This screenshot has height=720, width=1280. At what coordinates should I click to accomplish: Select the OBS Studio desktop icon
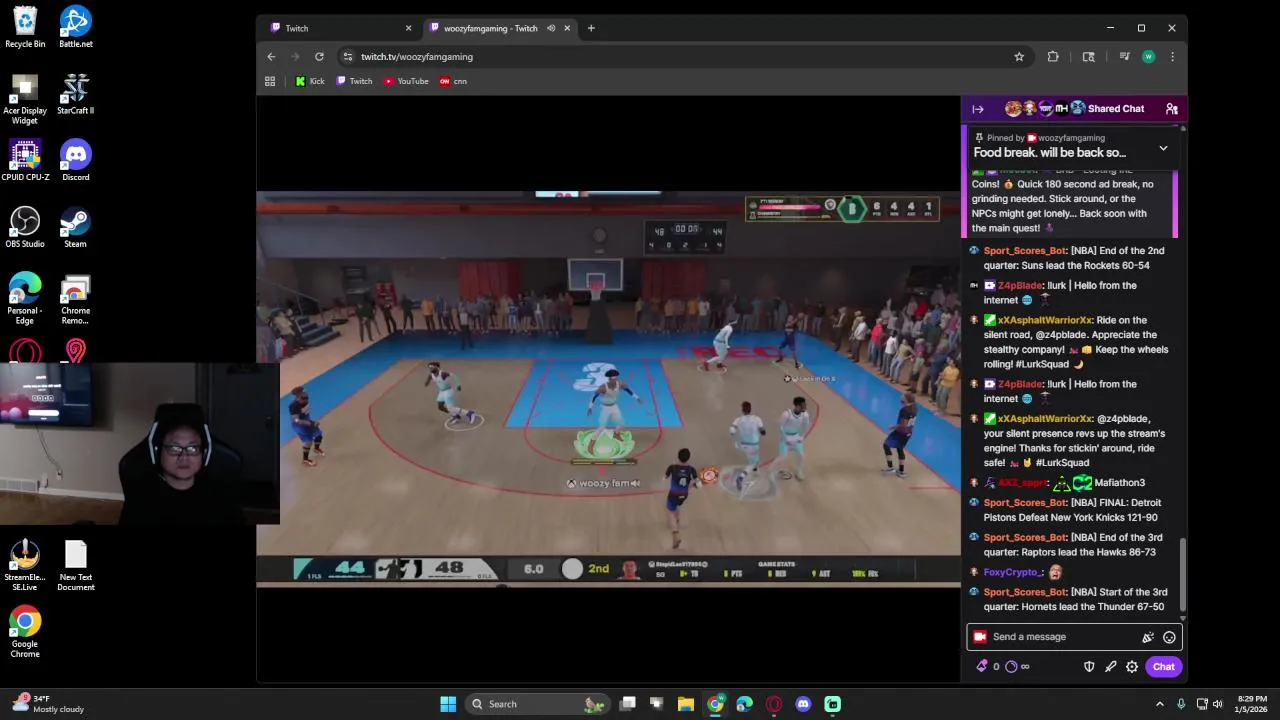coord(25,227)
